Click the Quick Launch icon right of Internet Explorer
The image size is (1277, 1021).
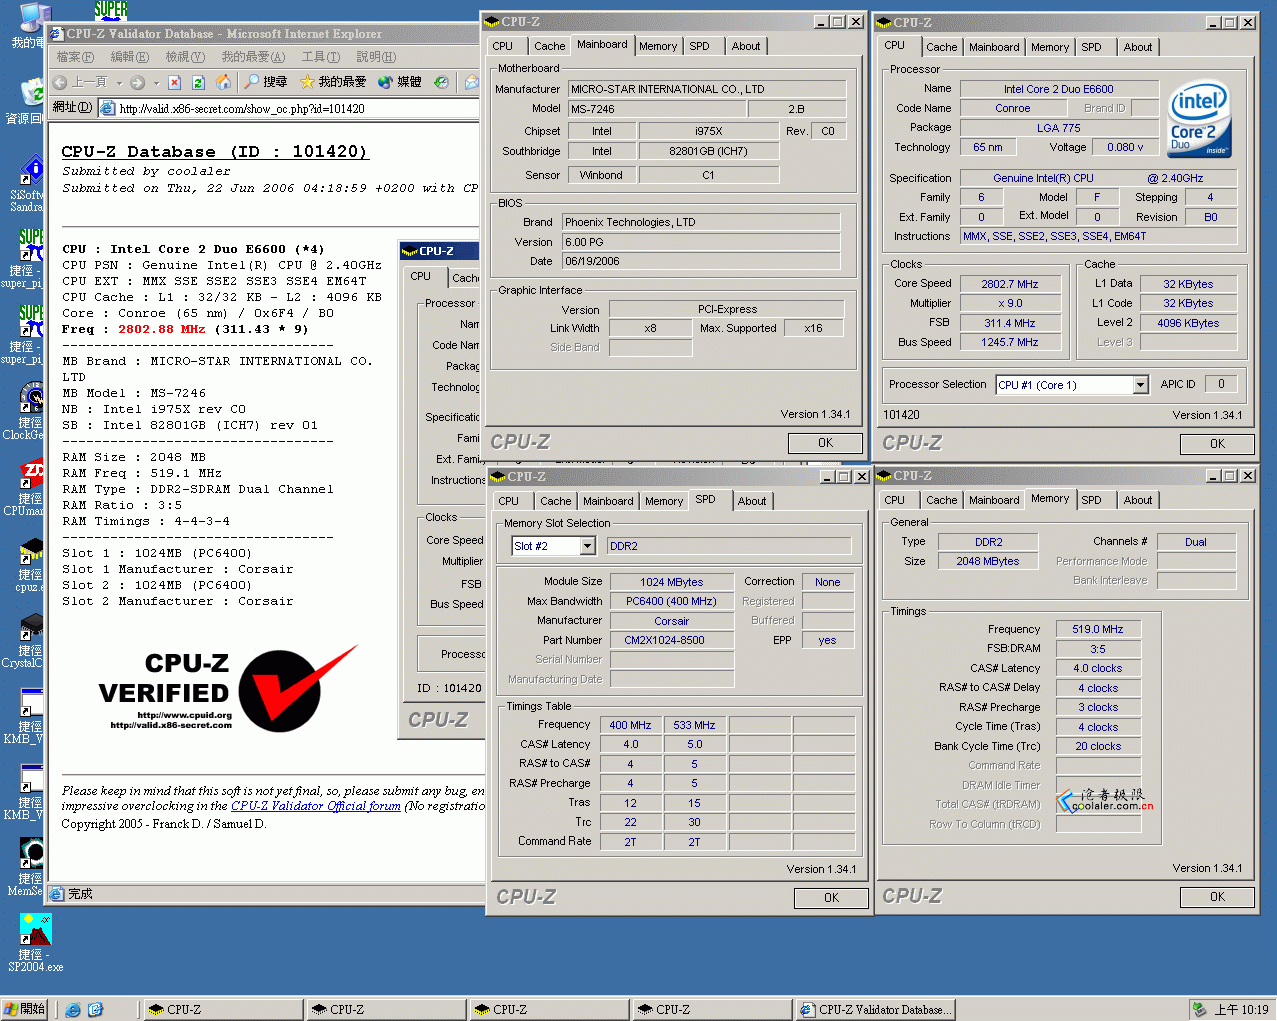click(x=95, y=1010)
